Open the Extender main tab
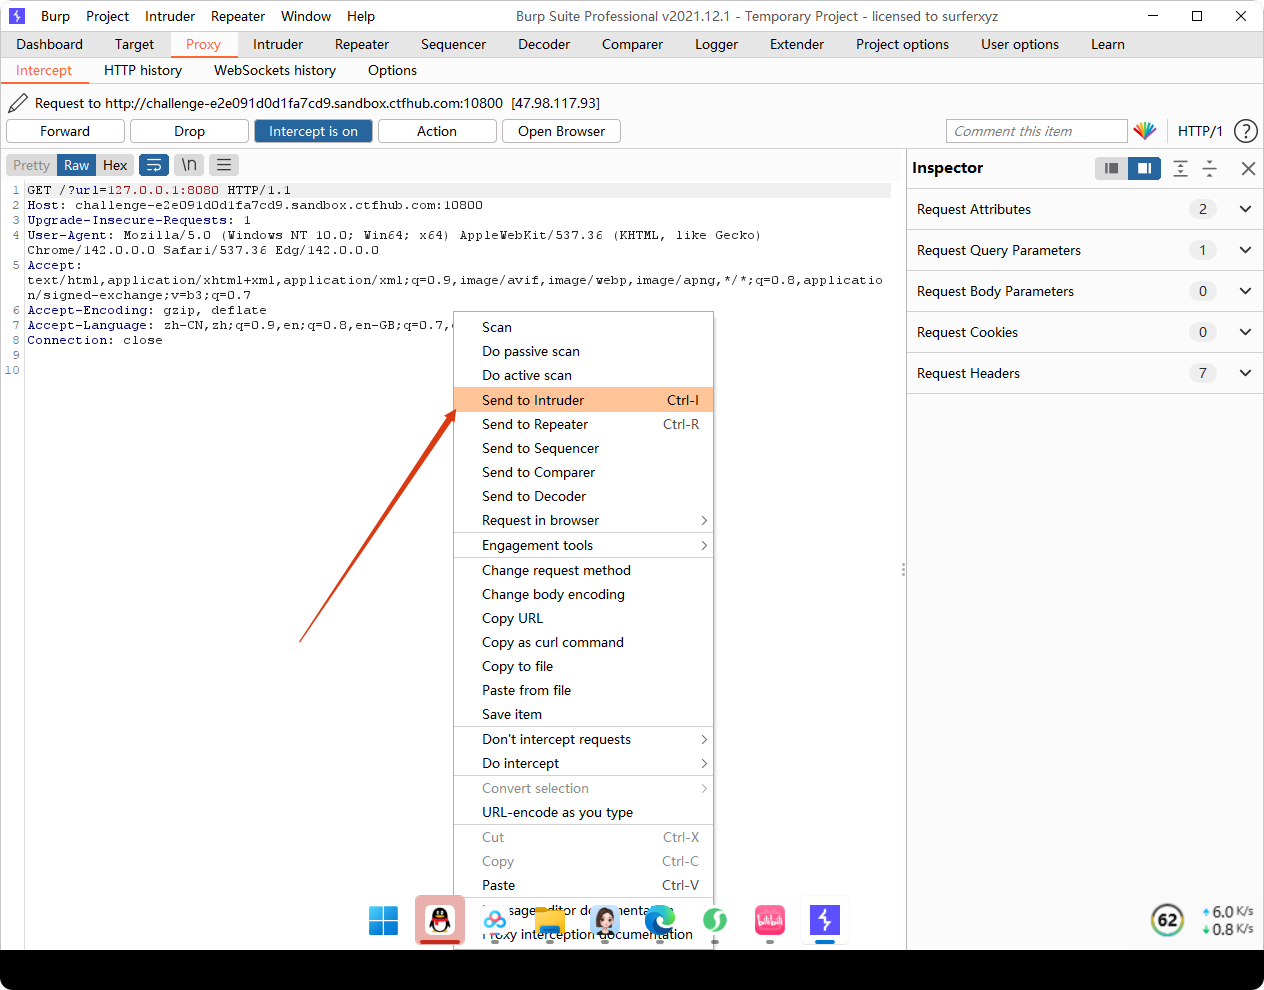The height and width of the screenshot is (990, 1264). 797,44
